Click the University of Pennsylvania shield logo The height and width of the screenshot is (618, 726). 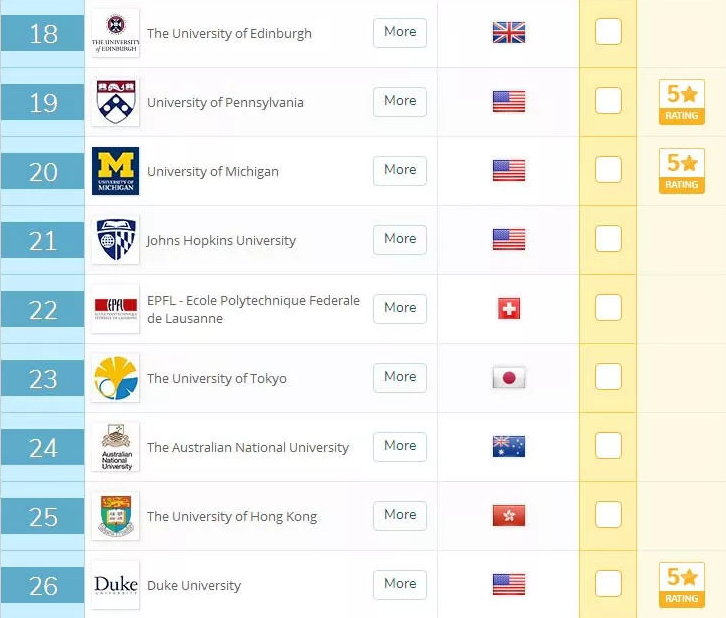click(x=115, y=102)
